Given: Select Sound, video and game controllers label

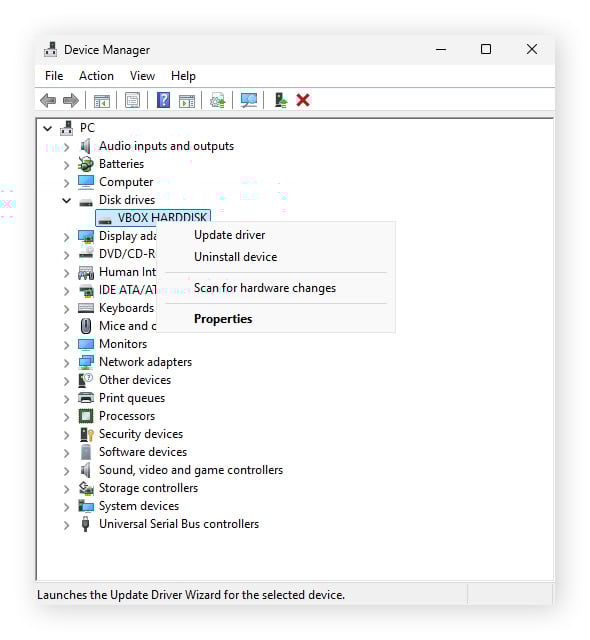Looking at the screenshot, I should click(191, 470).
